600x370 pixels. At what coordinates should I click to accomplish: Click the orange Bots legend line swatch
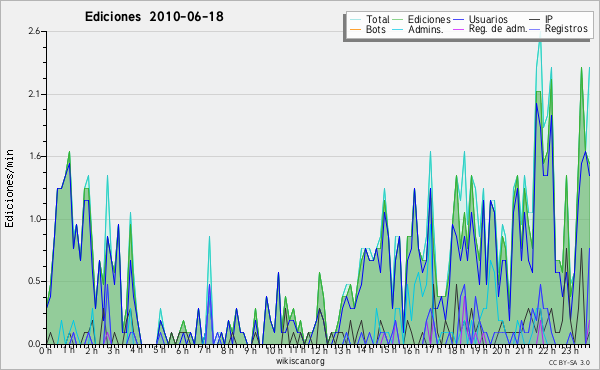point(355,29)
